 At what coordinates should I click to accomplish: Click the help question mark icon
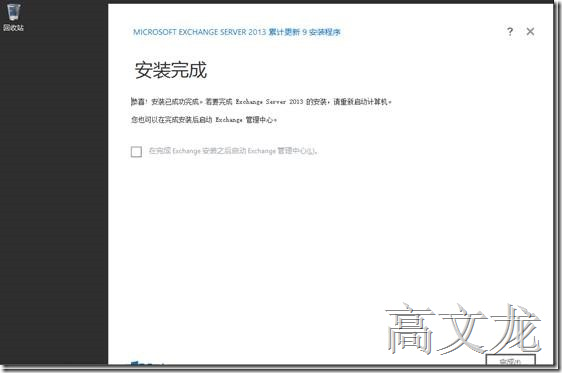tap(510, 32)
